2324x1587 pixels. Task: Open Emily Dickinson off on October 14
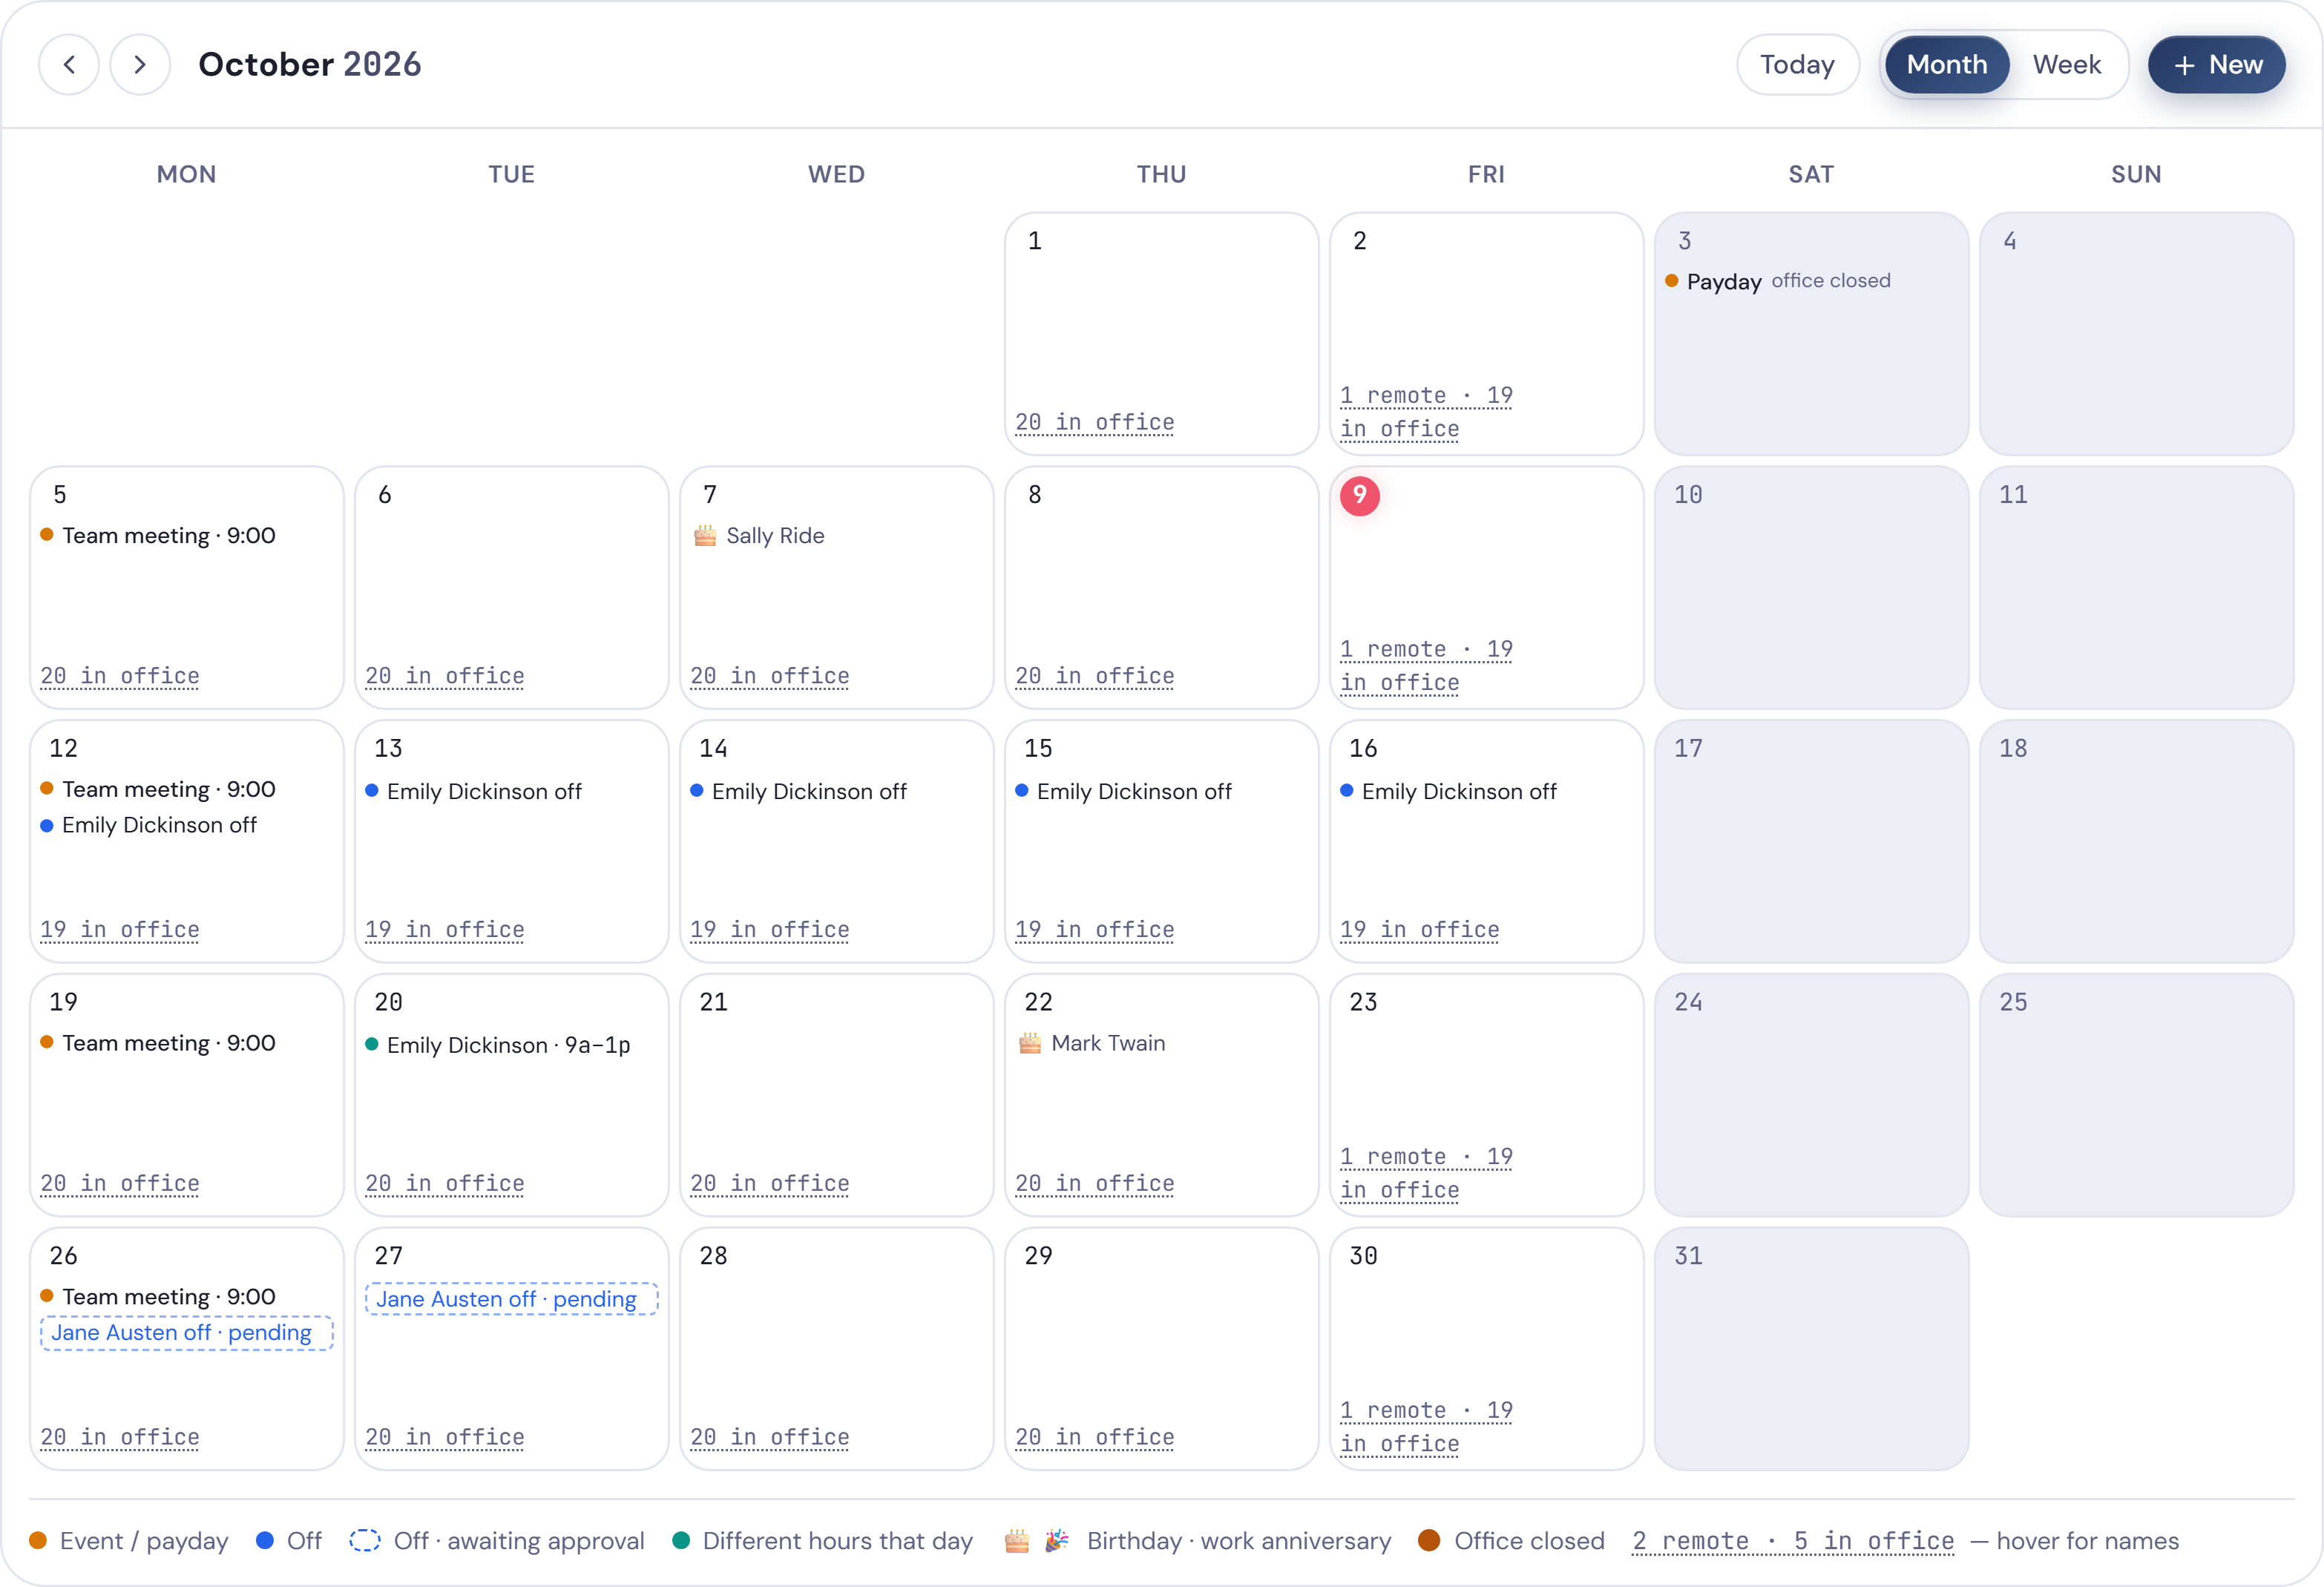[799, 791]
